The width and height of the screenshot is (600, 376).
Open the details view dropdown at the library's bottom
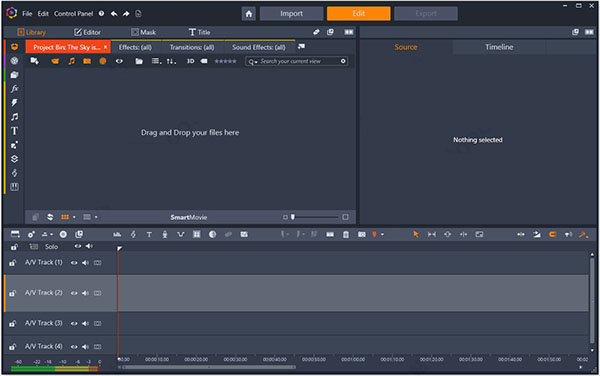pos(96,217)
